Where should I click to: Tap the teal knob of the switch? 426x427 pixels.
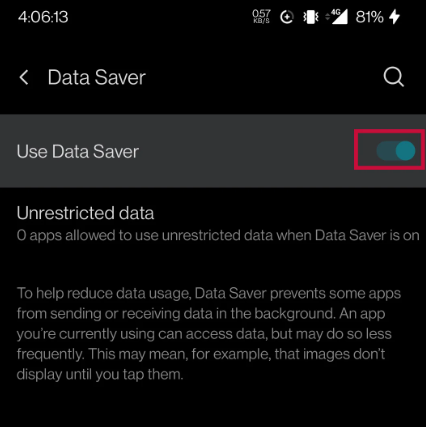pos(405,151)
